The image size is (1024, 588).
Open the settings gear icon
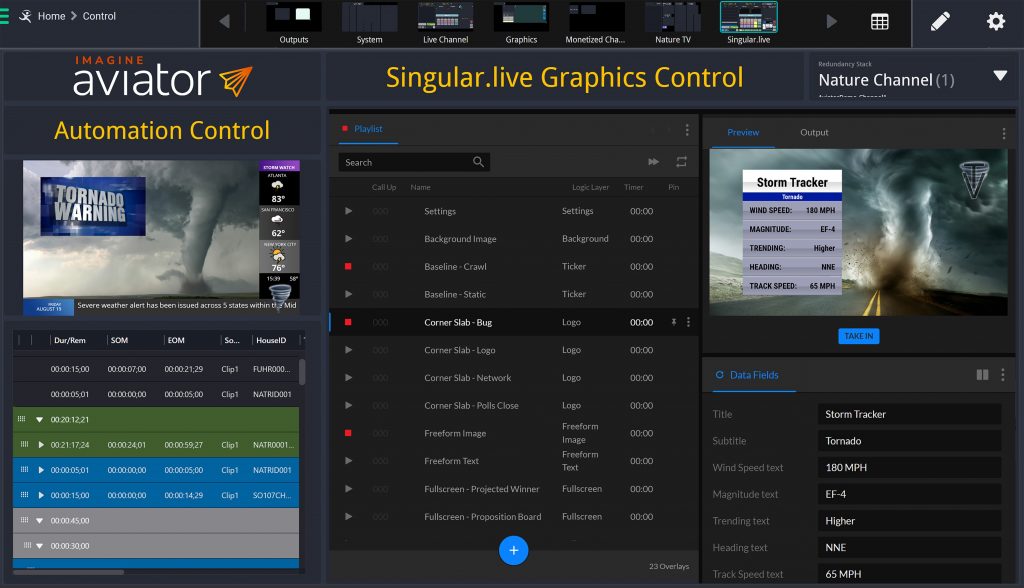click(995, 22)
